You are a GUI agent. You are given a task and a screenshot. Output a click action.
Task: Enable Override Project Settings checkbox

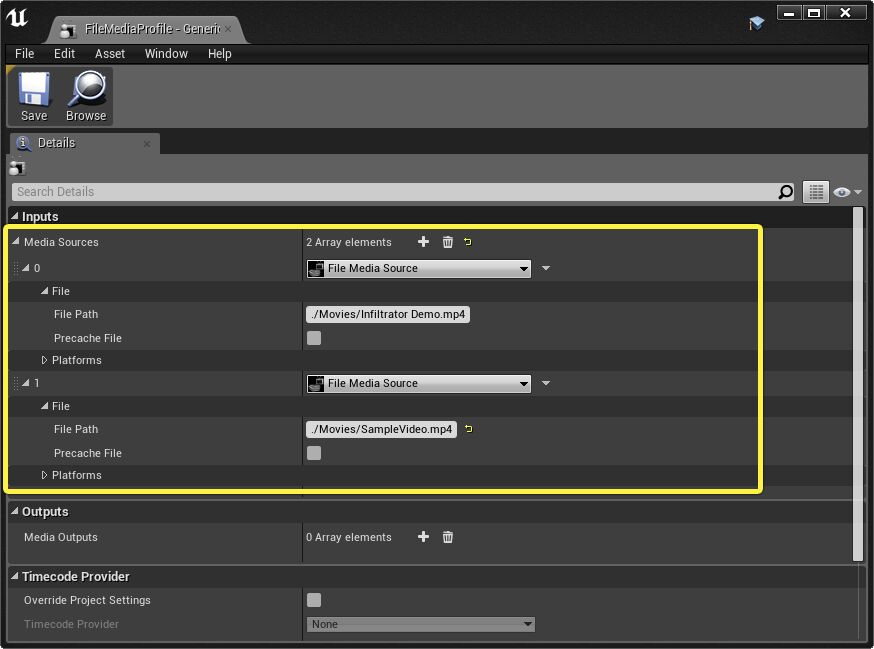314,600
